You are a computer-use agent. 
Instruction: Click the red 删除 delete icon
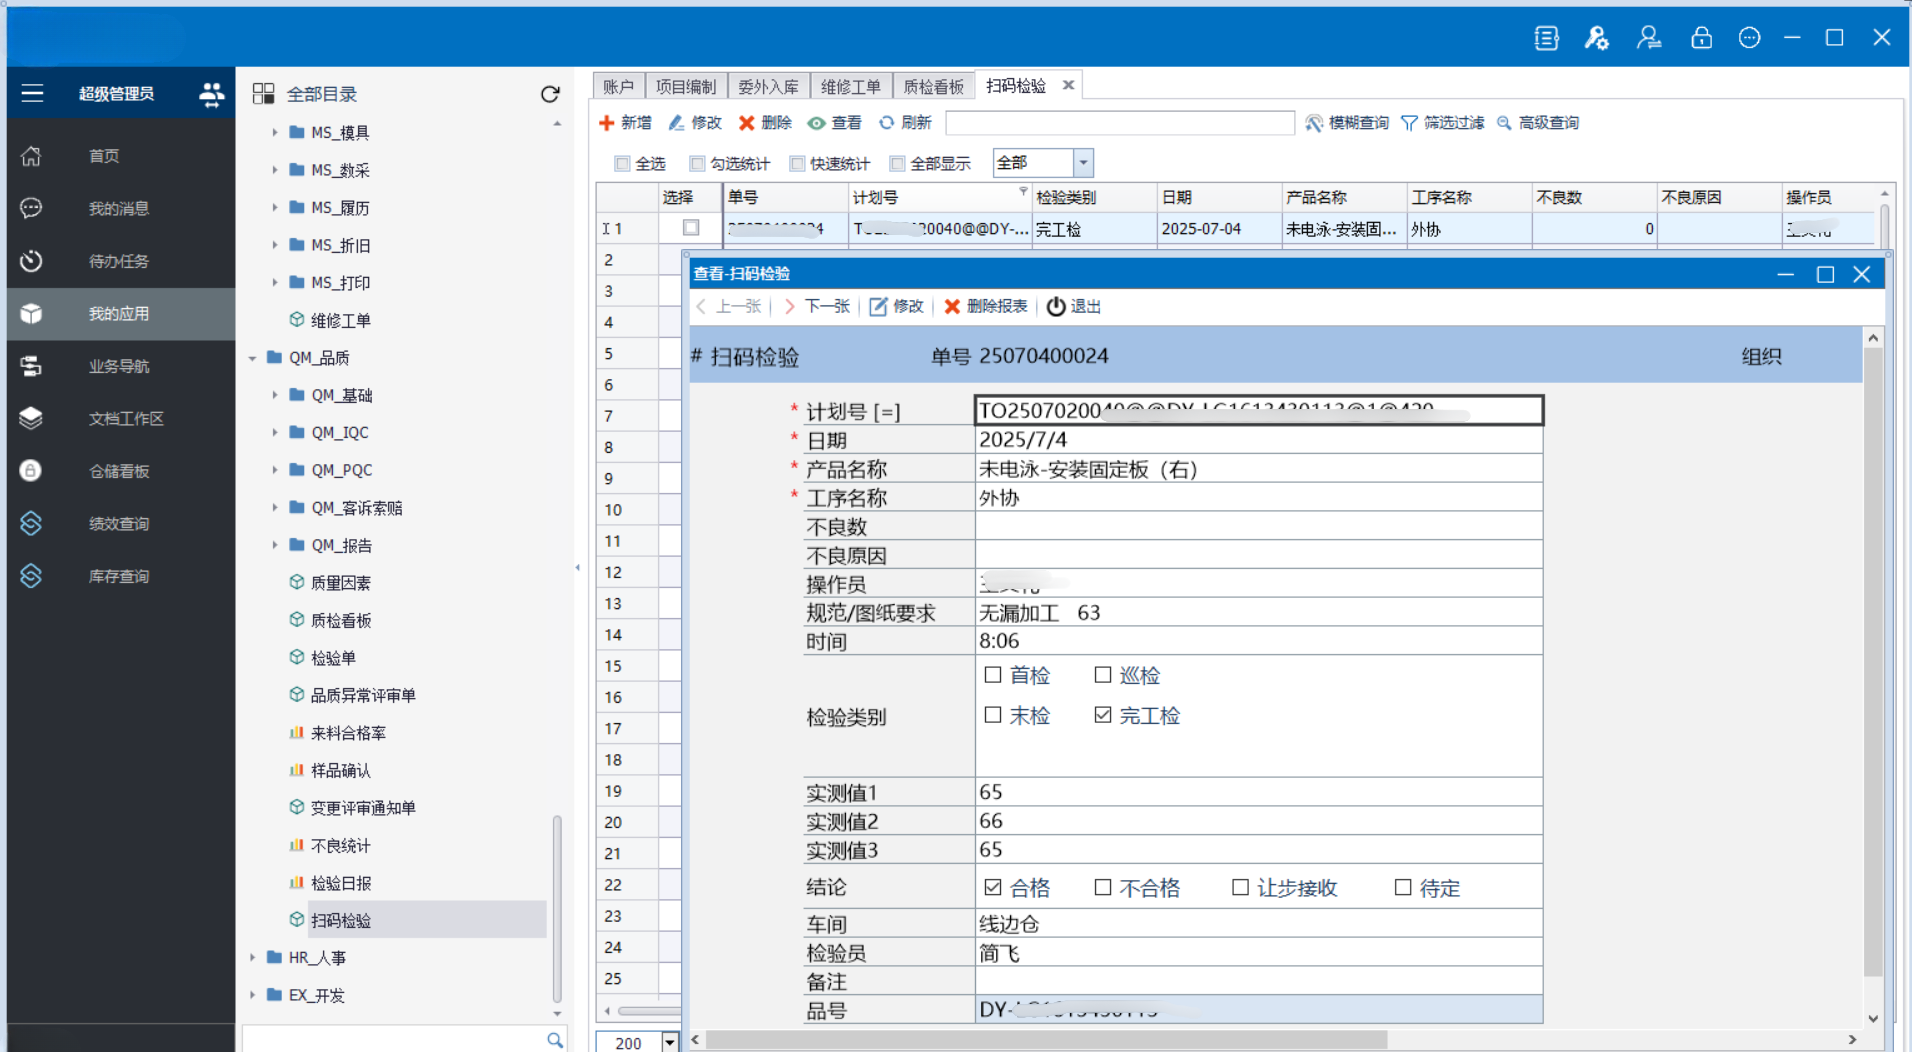tap(747, 123)
